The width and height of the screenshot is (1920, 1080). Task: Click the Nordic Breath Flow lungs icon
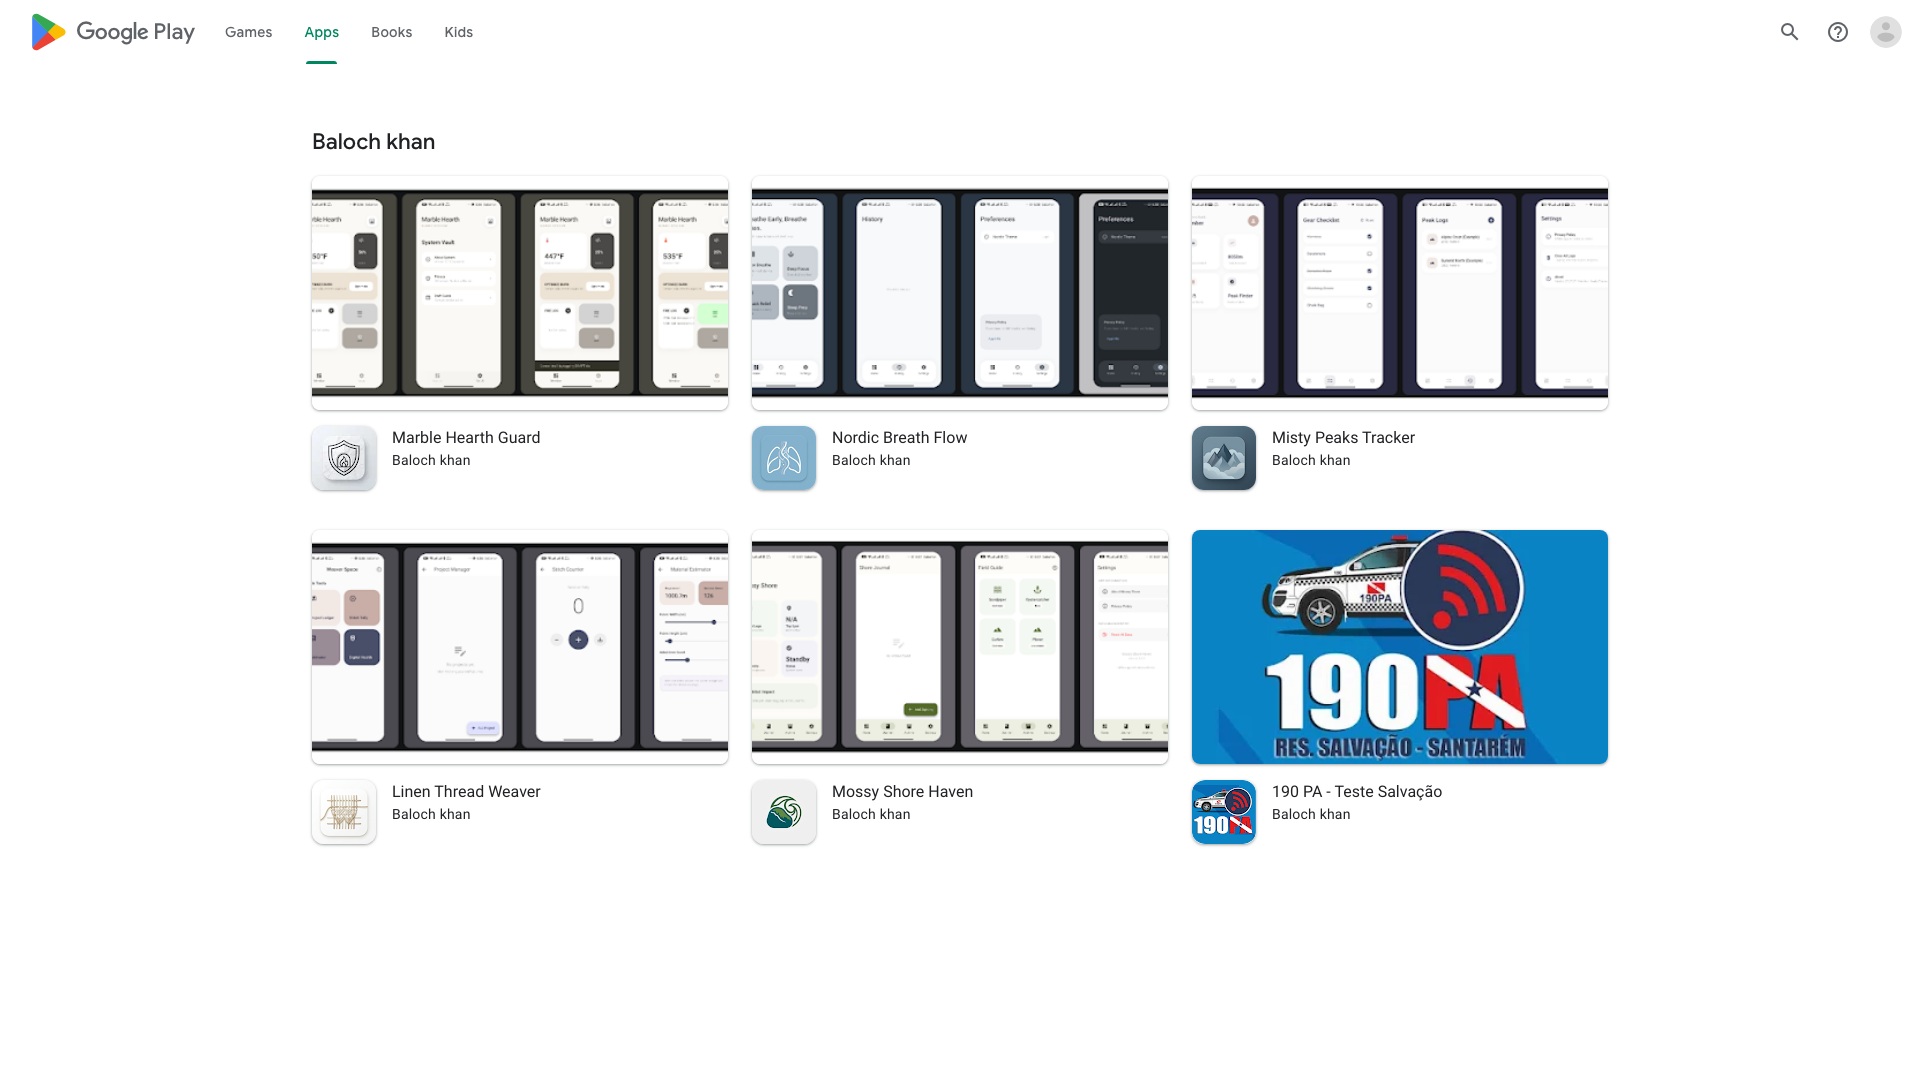(784, 458)
